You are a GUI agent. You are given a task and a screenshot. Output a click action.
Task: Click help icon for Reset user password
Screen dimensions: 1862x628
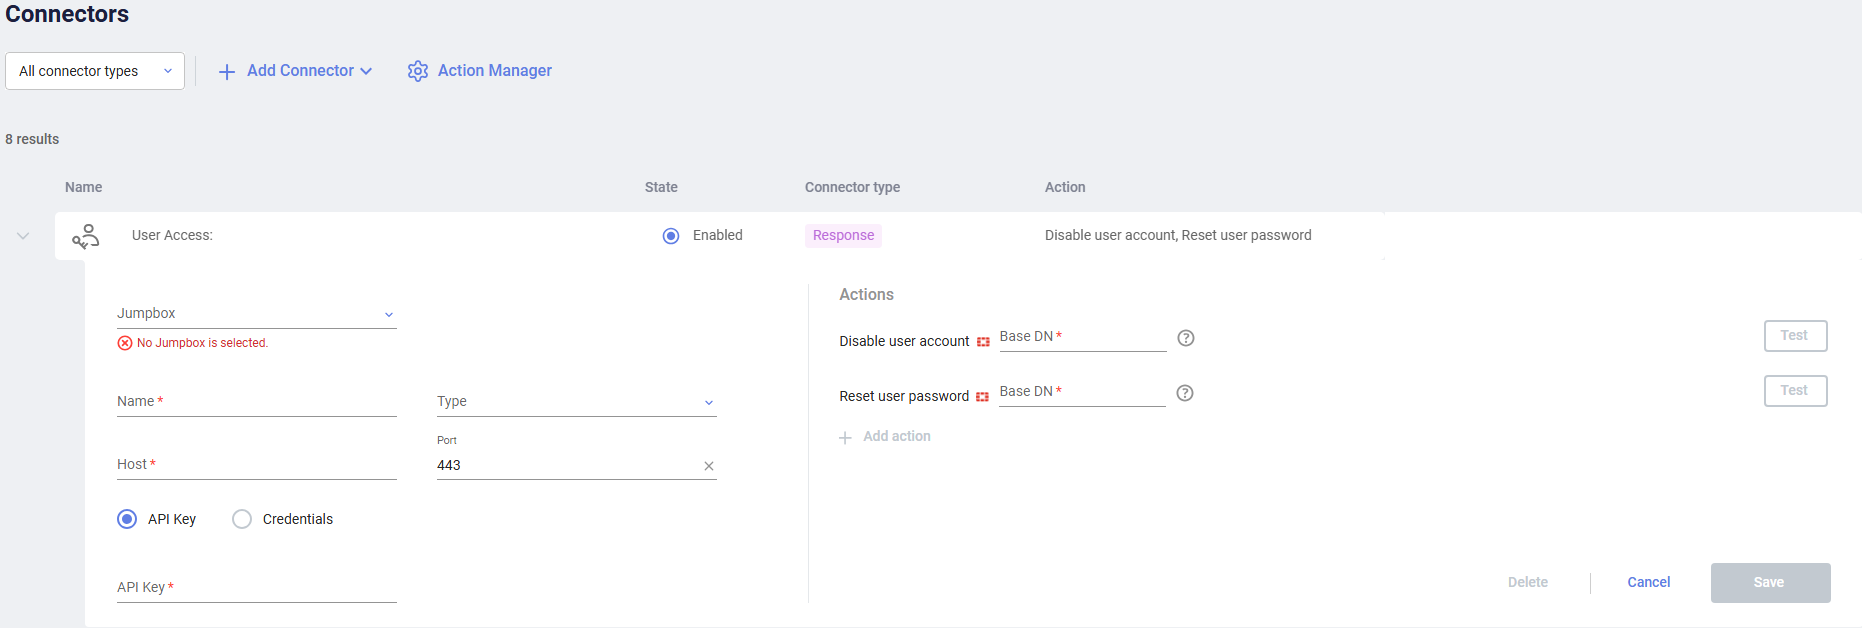tap(1185, 393)
